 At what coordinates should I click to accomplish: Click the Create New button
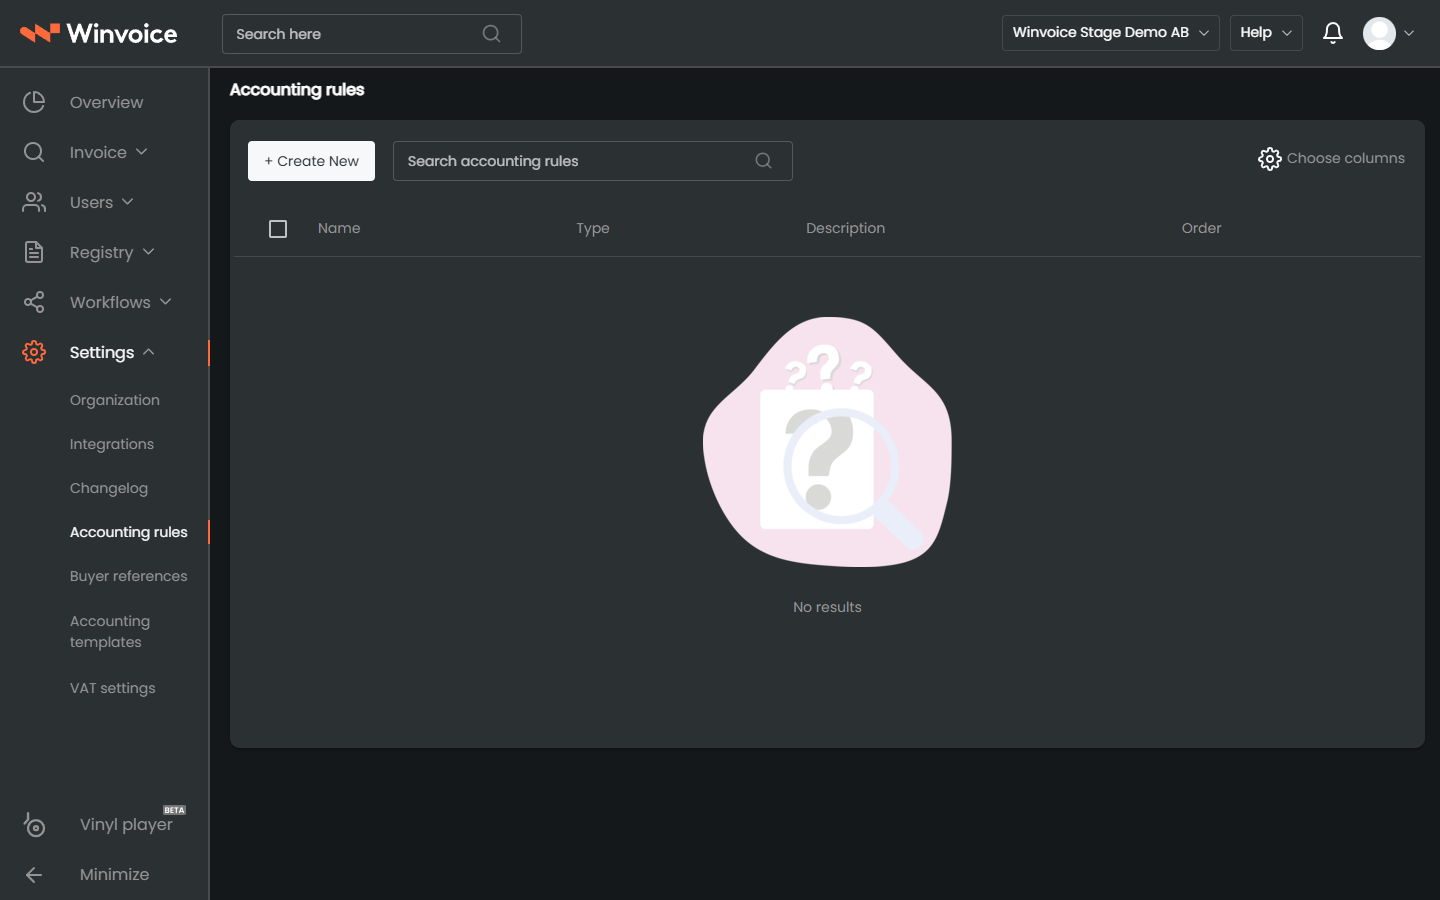coord(311,161)
